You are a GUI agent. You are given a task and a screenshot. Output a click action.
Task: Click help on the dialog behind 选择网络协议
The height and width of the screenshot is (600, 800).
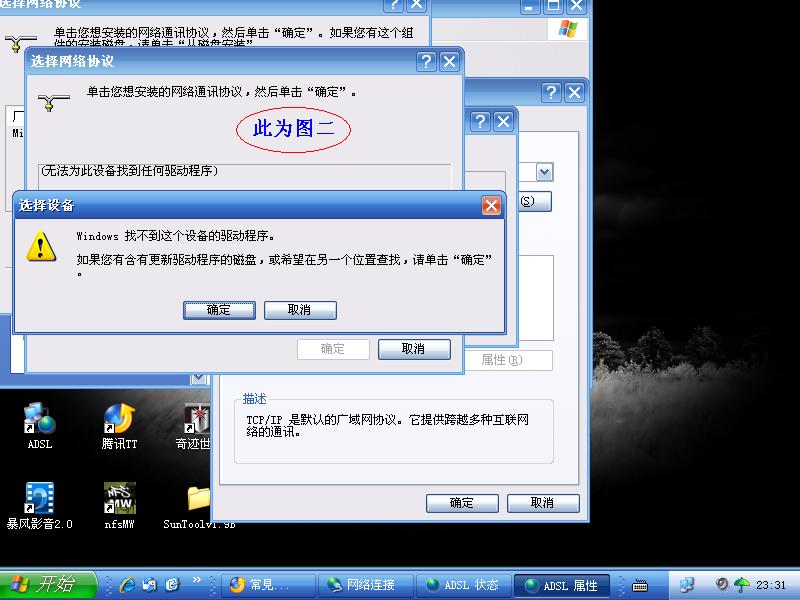click(480, 121)
